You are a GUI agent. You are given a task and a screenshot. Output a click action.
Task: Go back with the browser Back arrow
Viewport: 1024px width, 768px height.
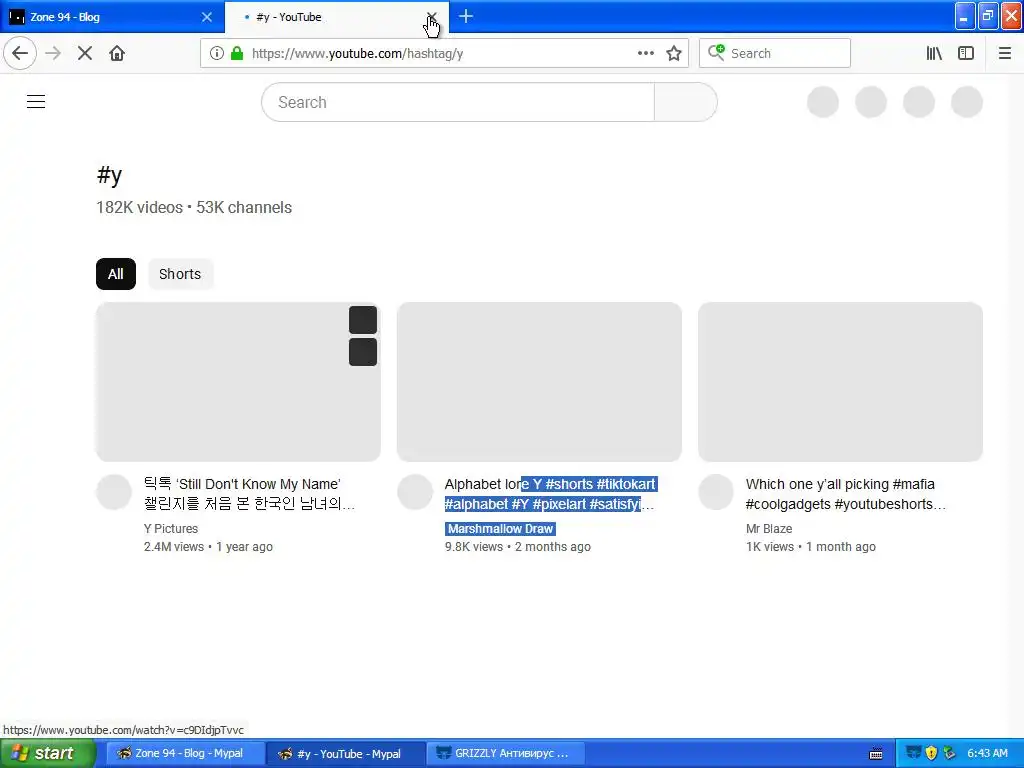point(20,54)
